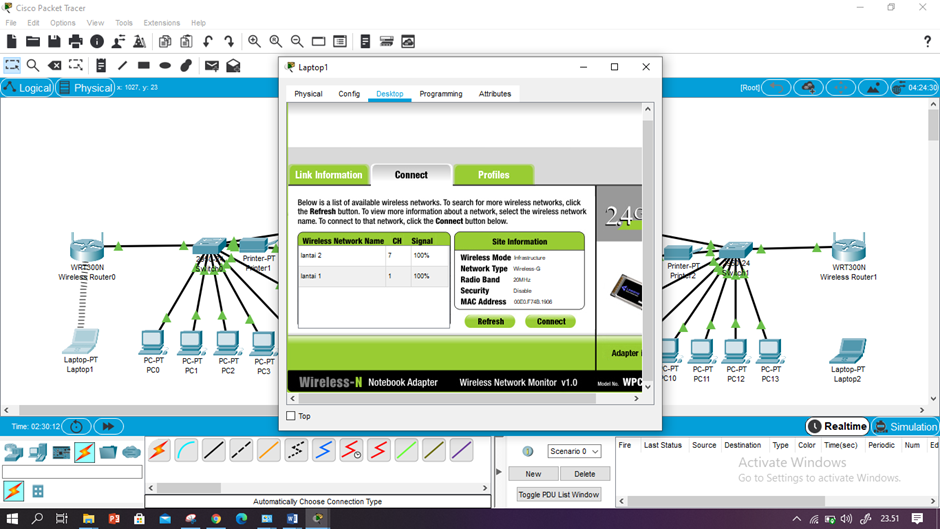Open Word from the taskbar
Image resolution: width=940 pixels, height=529 pixels.
click(x=293, y=519)
